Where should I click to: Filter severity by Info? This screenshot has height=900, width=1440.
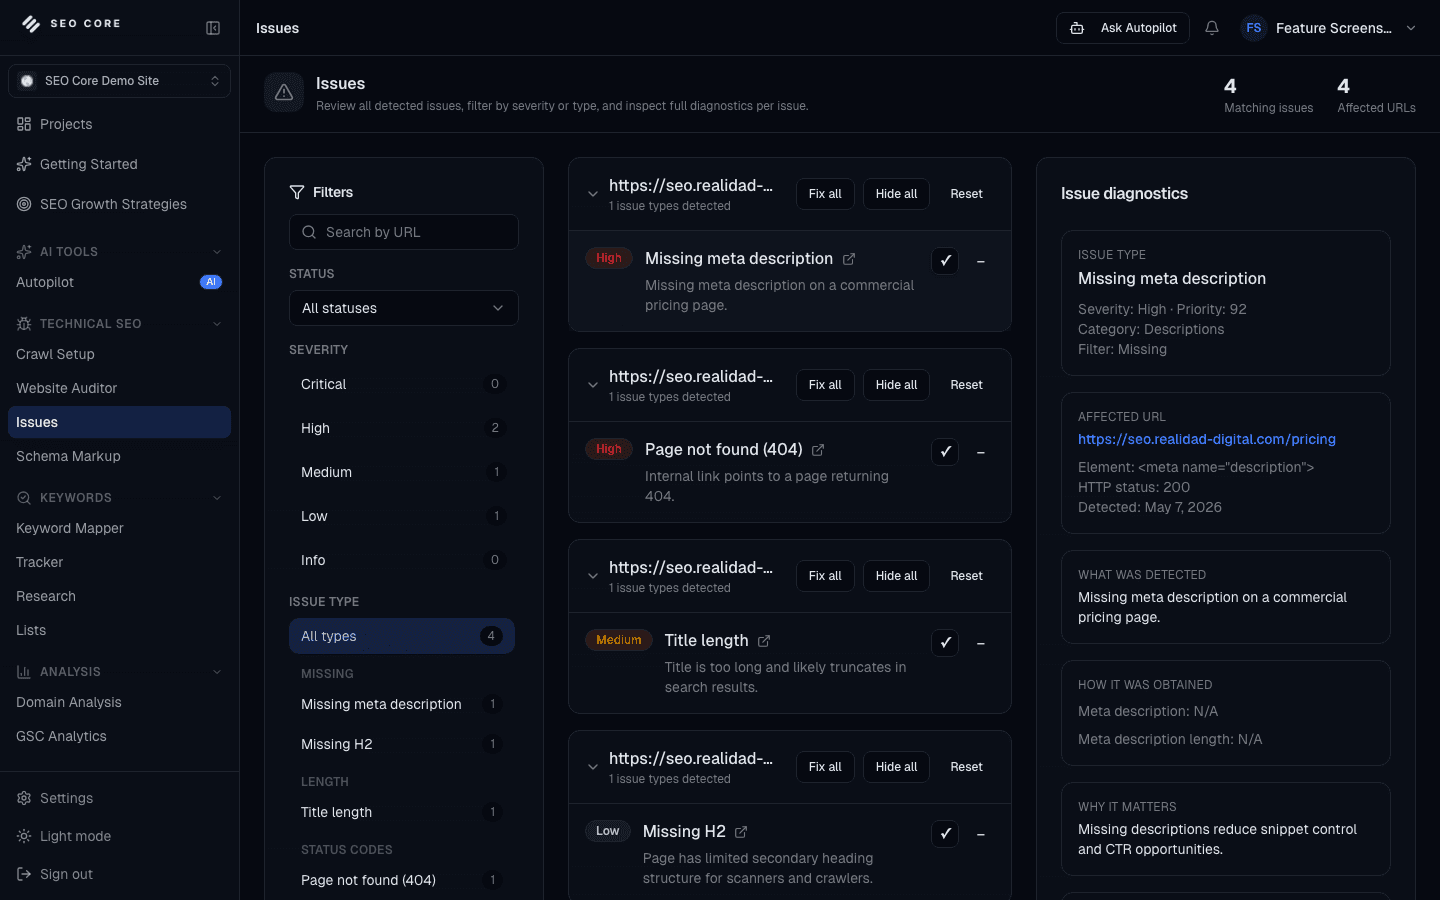pos(402,560)
